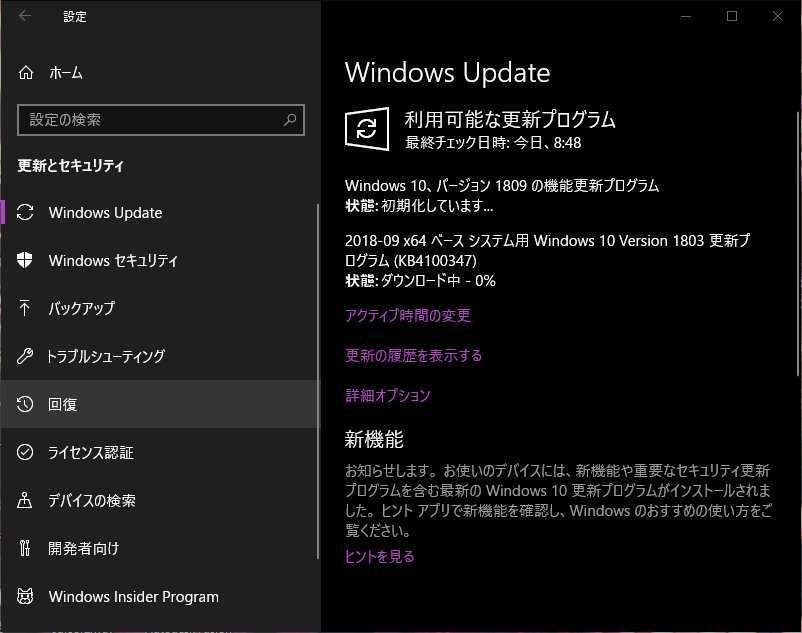Click the 新機能 section heading
This screenshot has height=633, width=802.
(x=374, y=439)
